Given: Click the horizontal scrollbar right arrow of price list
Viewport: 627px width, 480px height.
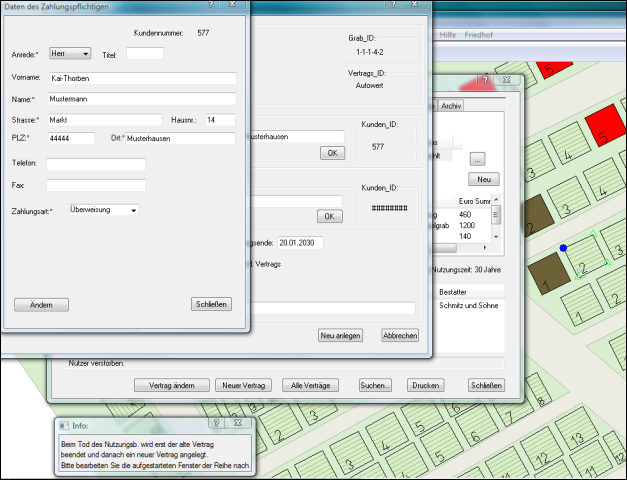Looking at the screenshot, I should point(485,248).
